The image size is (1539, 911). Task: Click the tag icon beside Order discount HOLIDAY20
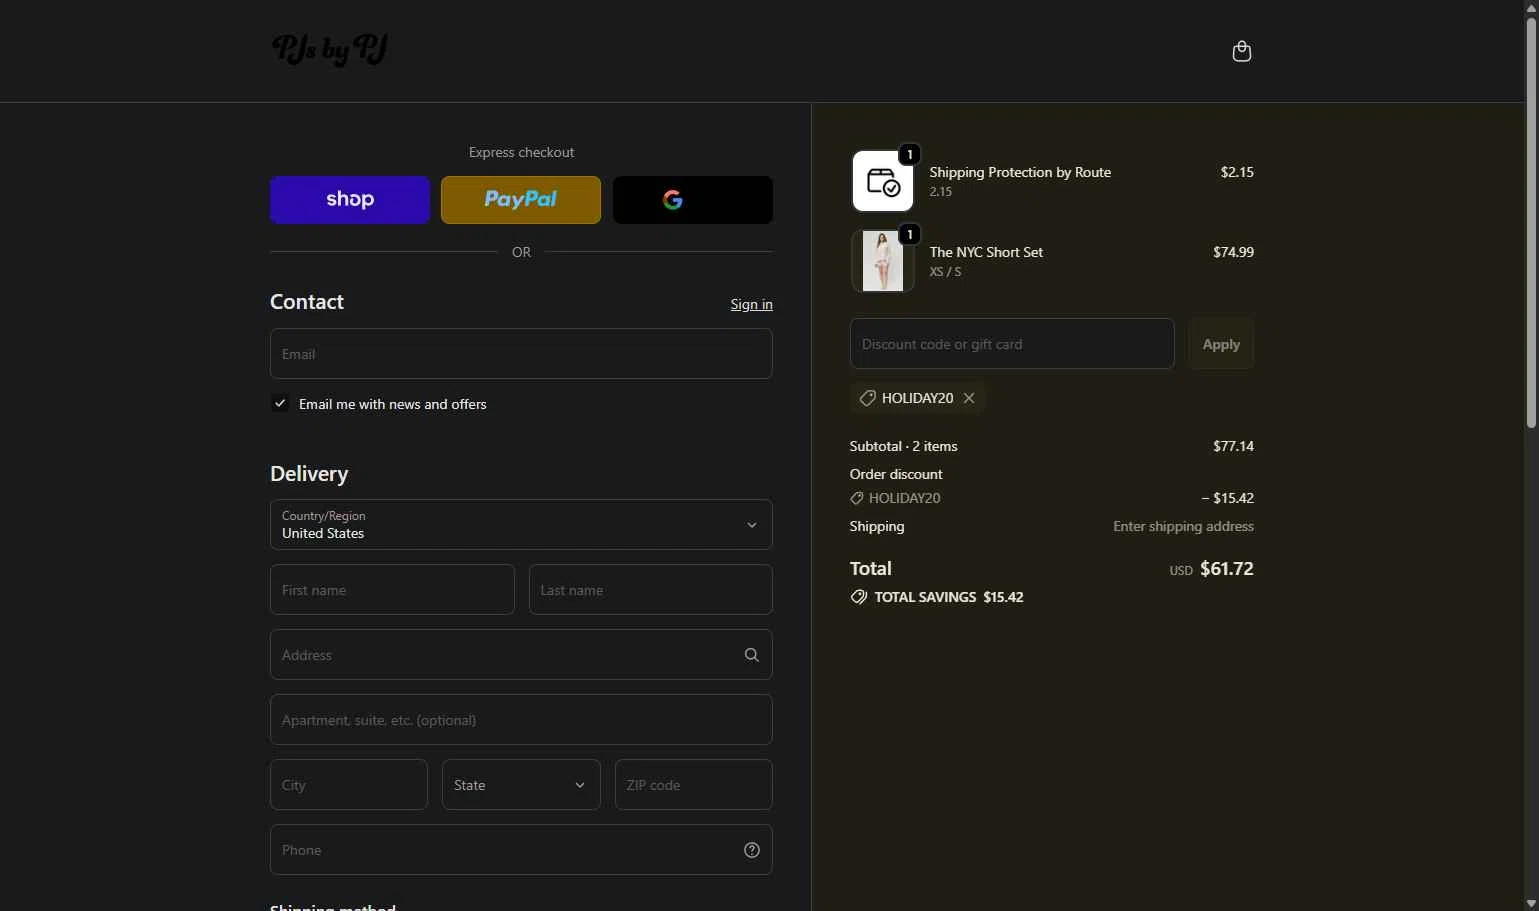pyautogui.click(x=857, y=498)
